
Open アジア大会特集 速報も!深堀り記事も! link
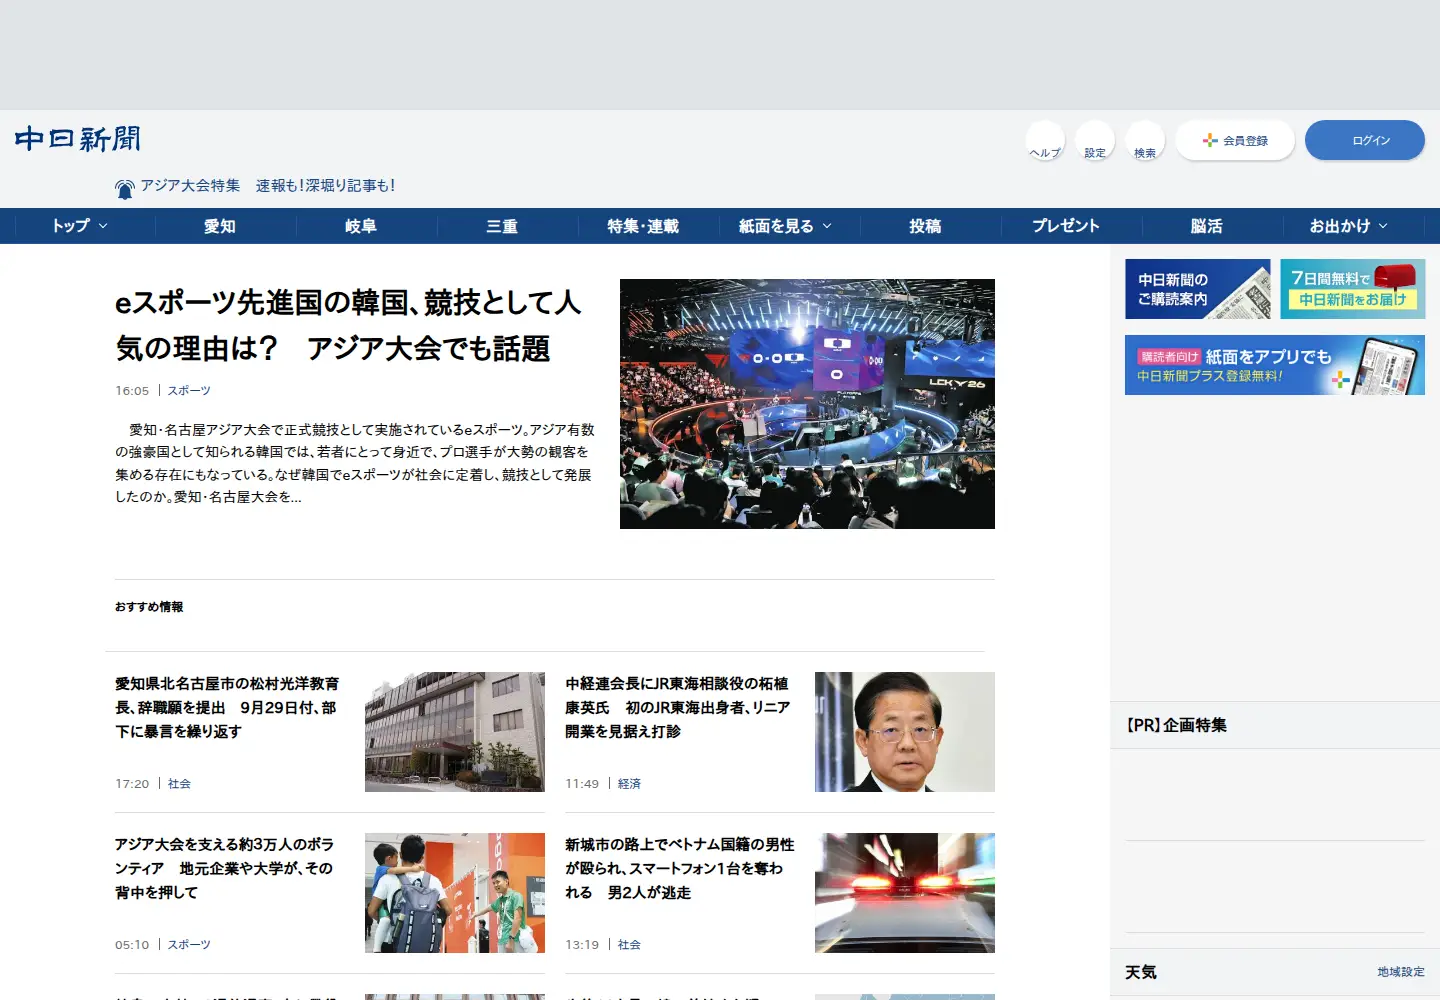(267, 186)
